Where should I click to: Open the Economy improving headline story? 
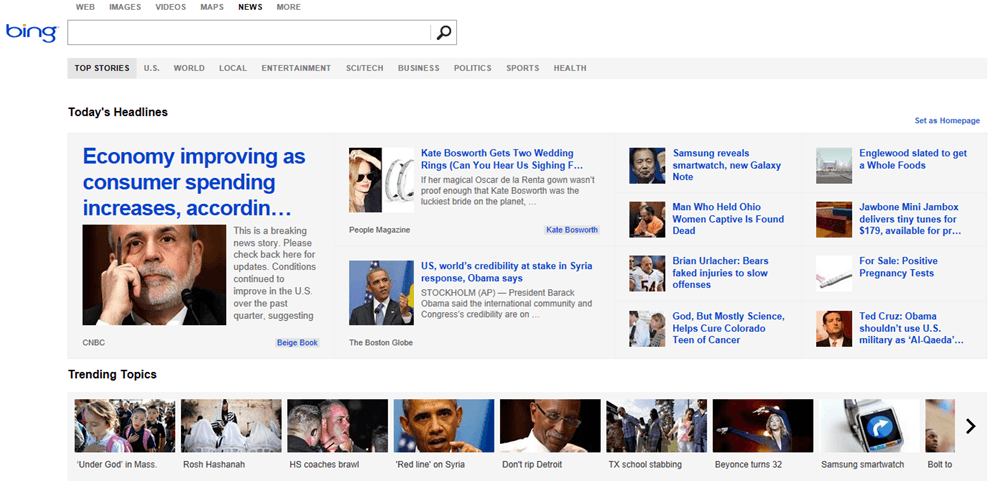tap(194, 182)
